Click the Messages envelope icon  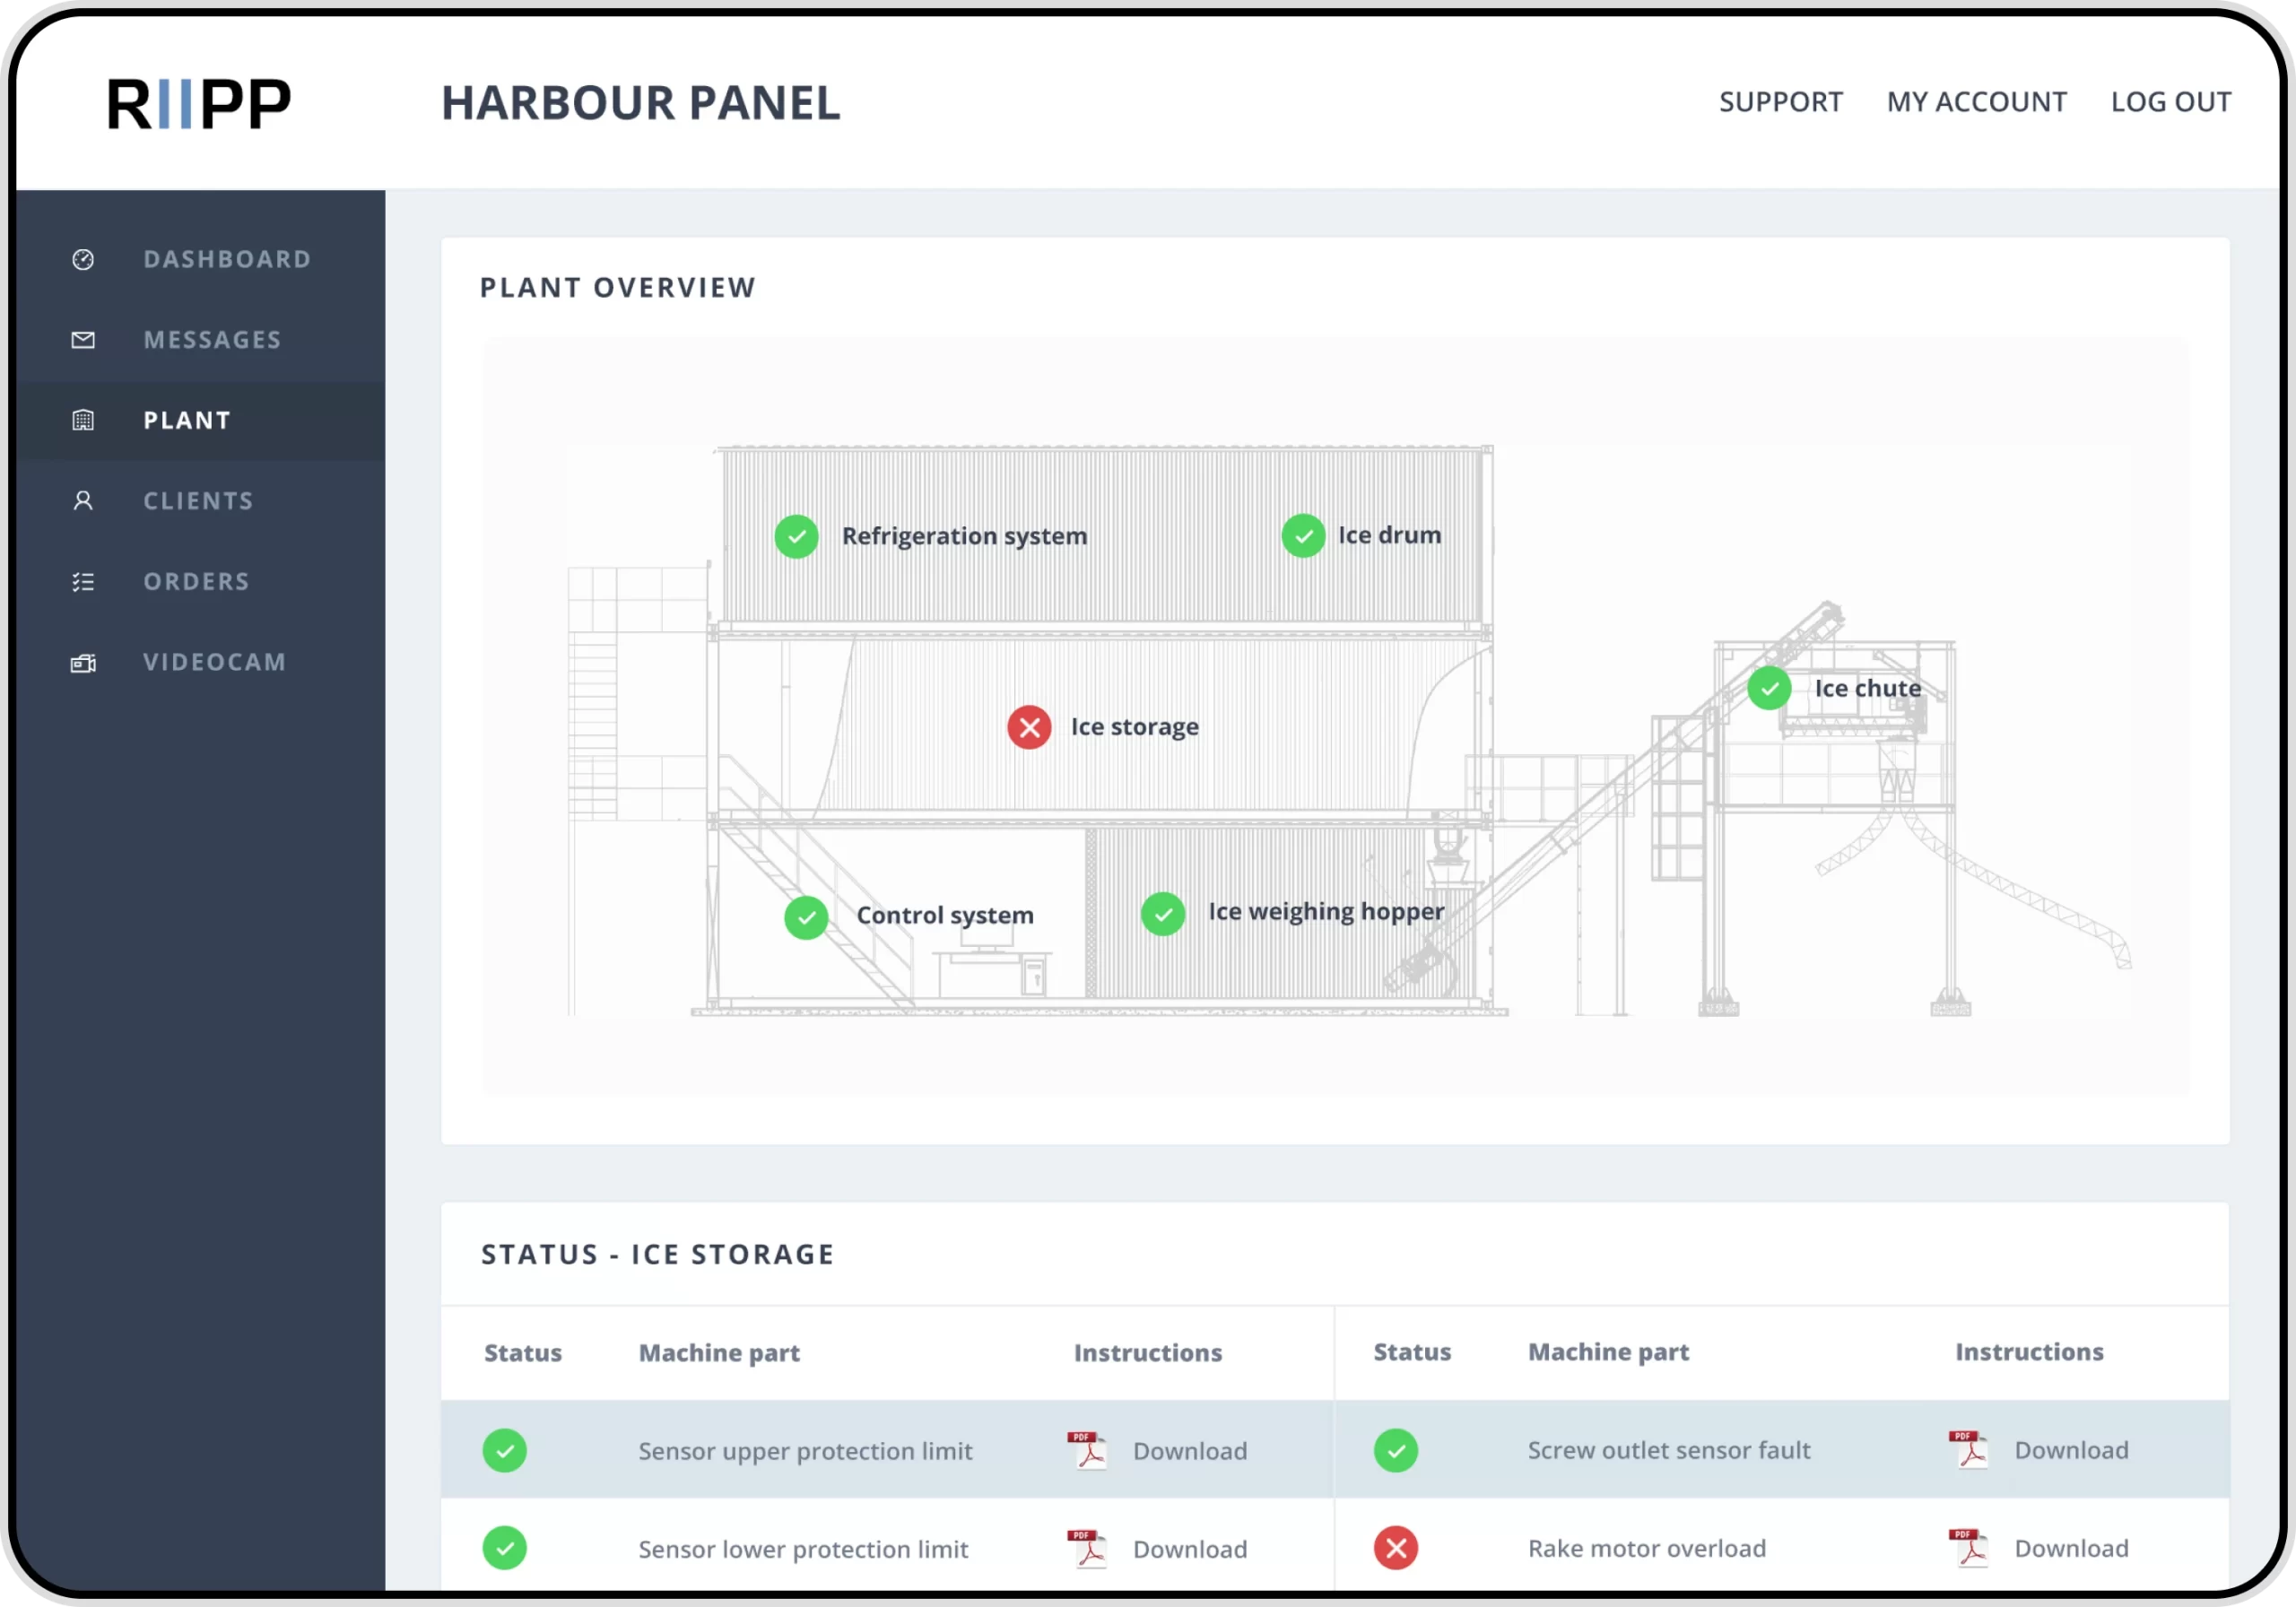click(x=83, y=340)
